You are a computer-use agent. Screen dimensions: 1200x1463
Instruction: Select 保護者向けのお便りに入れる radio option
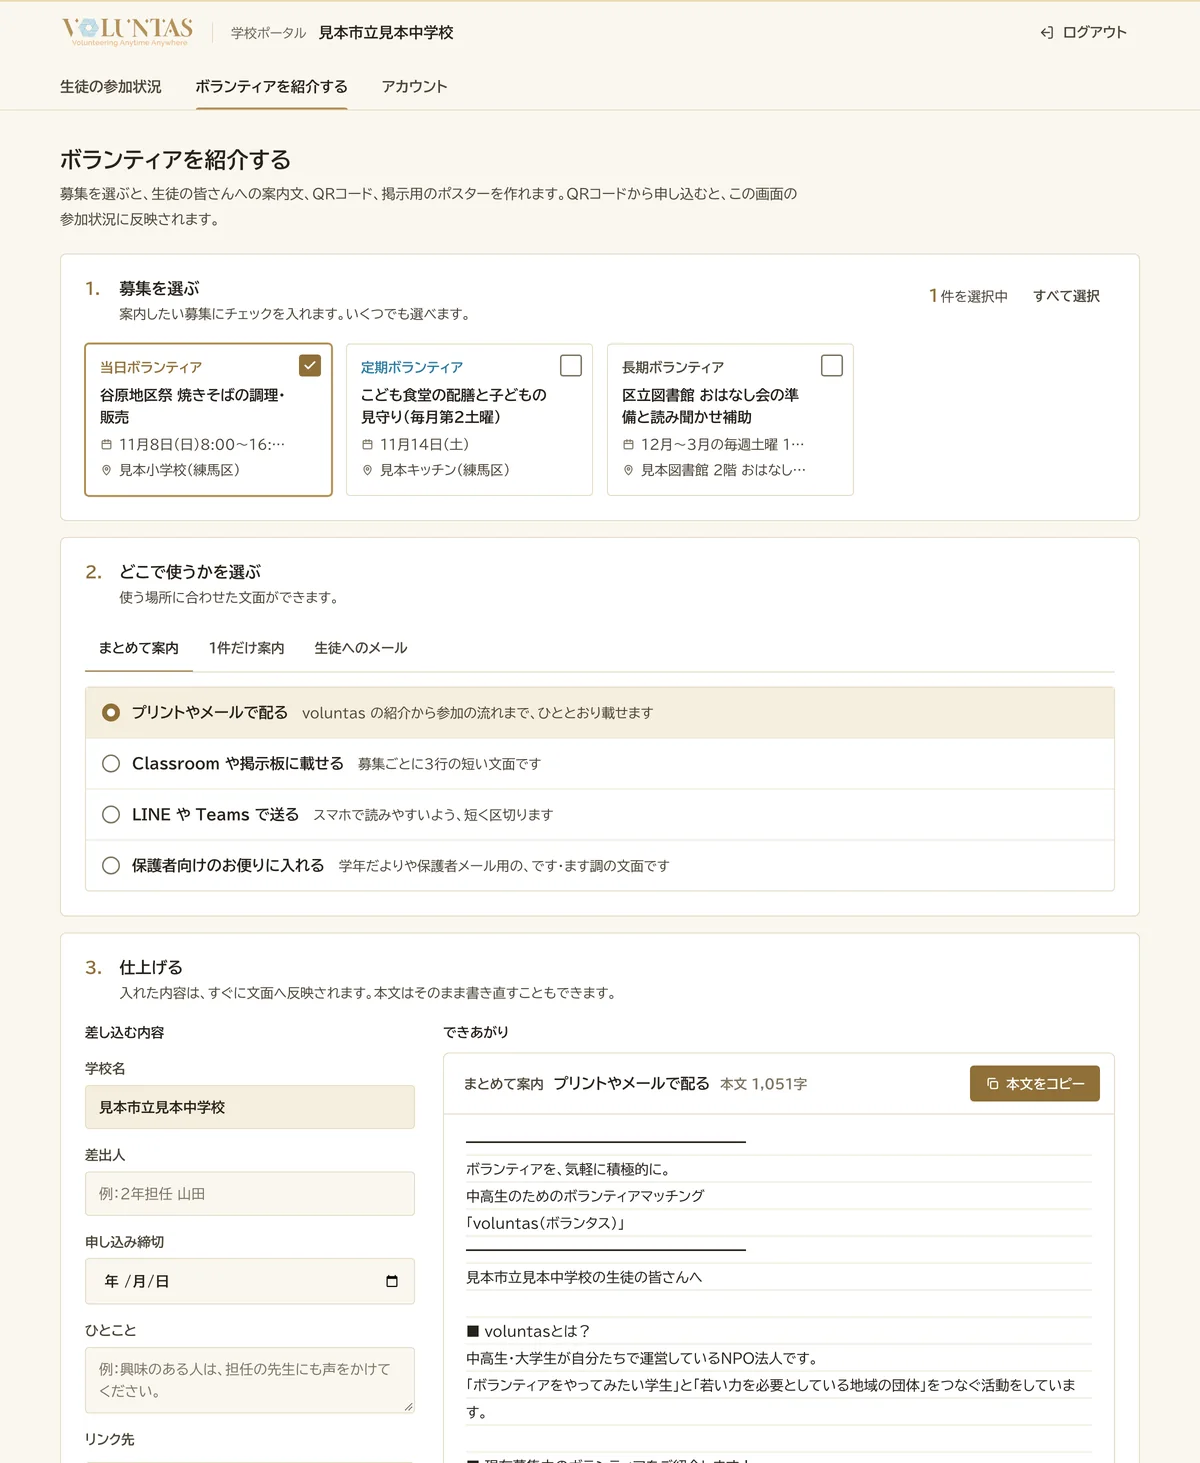(x=111, y=866)
